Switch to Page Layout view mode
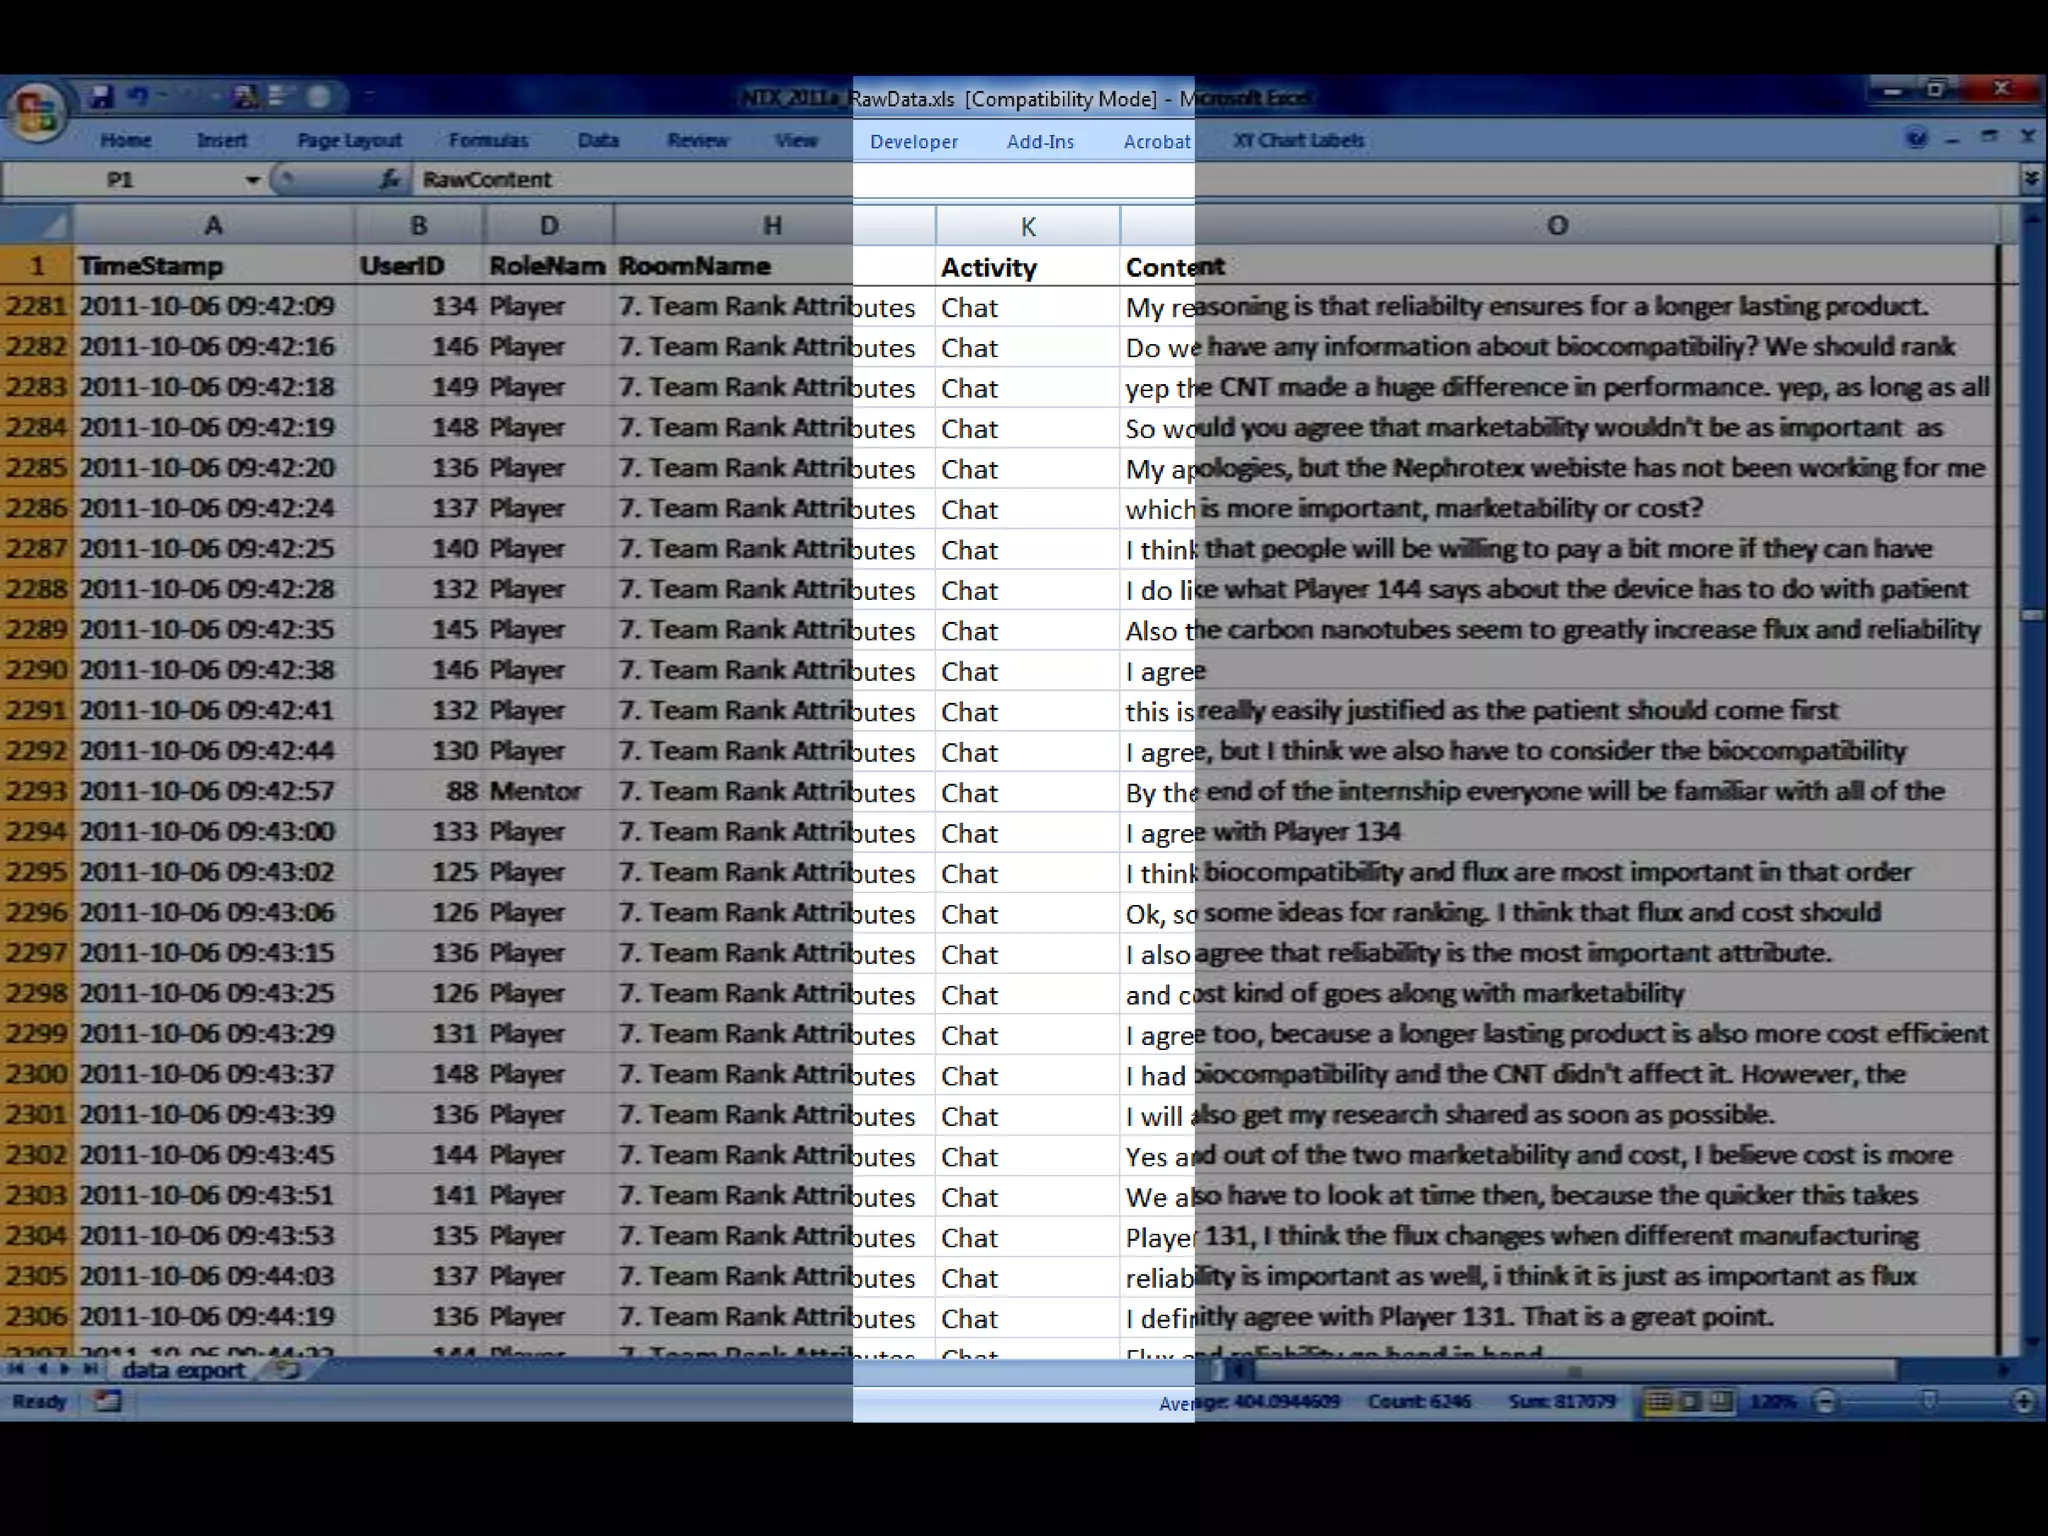The image size is (2048, 1536). (1690, 1401)
